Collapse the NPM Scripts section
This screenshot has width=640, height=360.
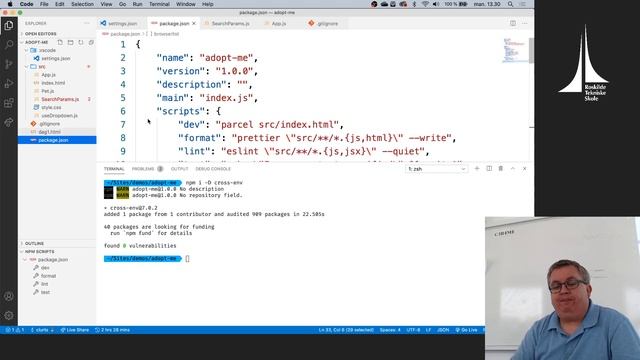(39, 251)
